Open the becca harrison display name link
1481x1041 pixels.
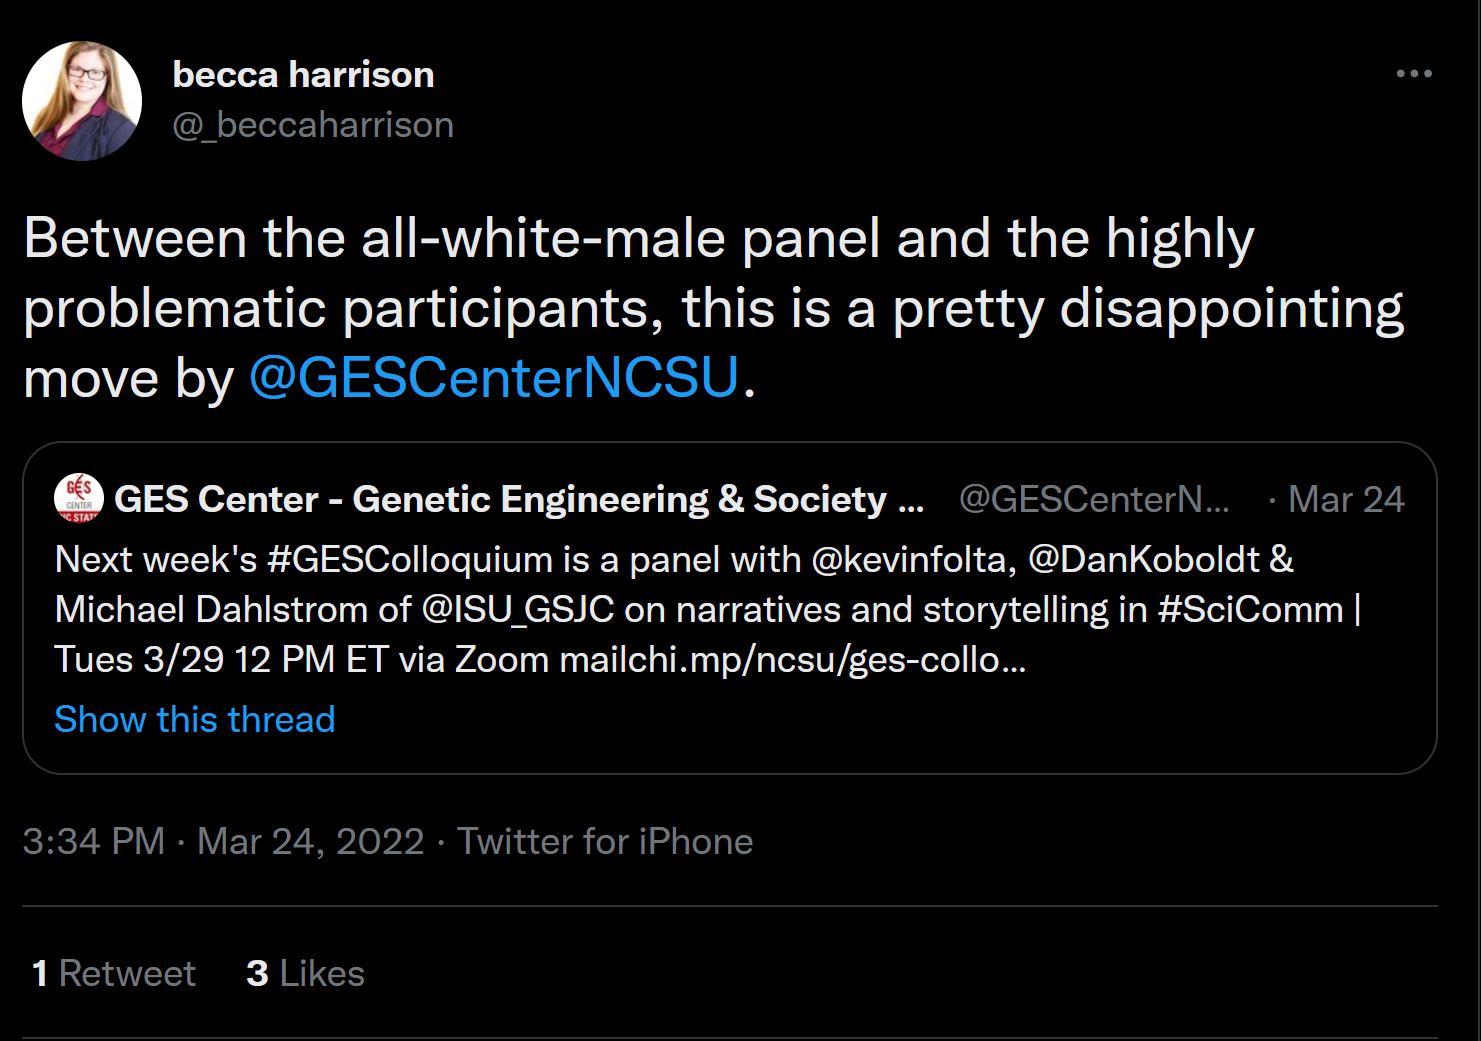[x=303, y=75]
